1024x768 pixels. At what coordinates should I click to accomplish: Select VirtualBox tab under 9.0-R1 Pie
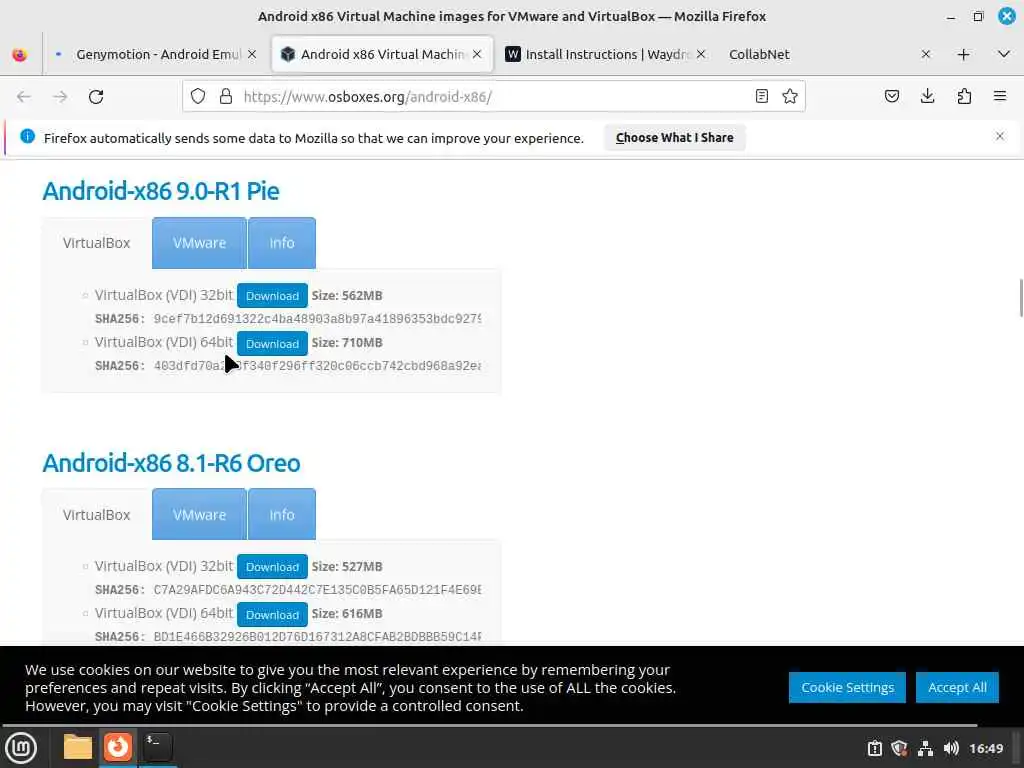[97, 243]
